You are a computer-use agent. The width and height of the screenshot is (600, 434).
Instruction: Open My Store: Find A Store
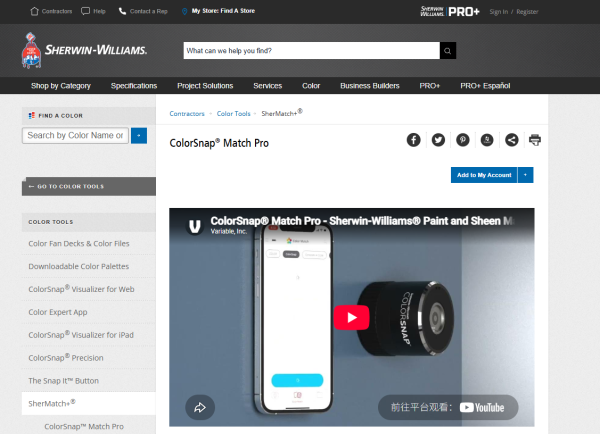218,11
